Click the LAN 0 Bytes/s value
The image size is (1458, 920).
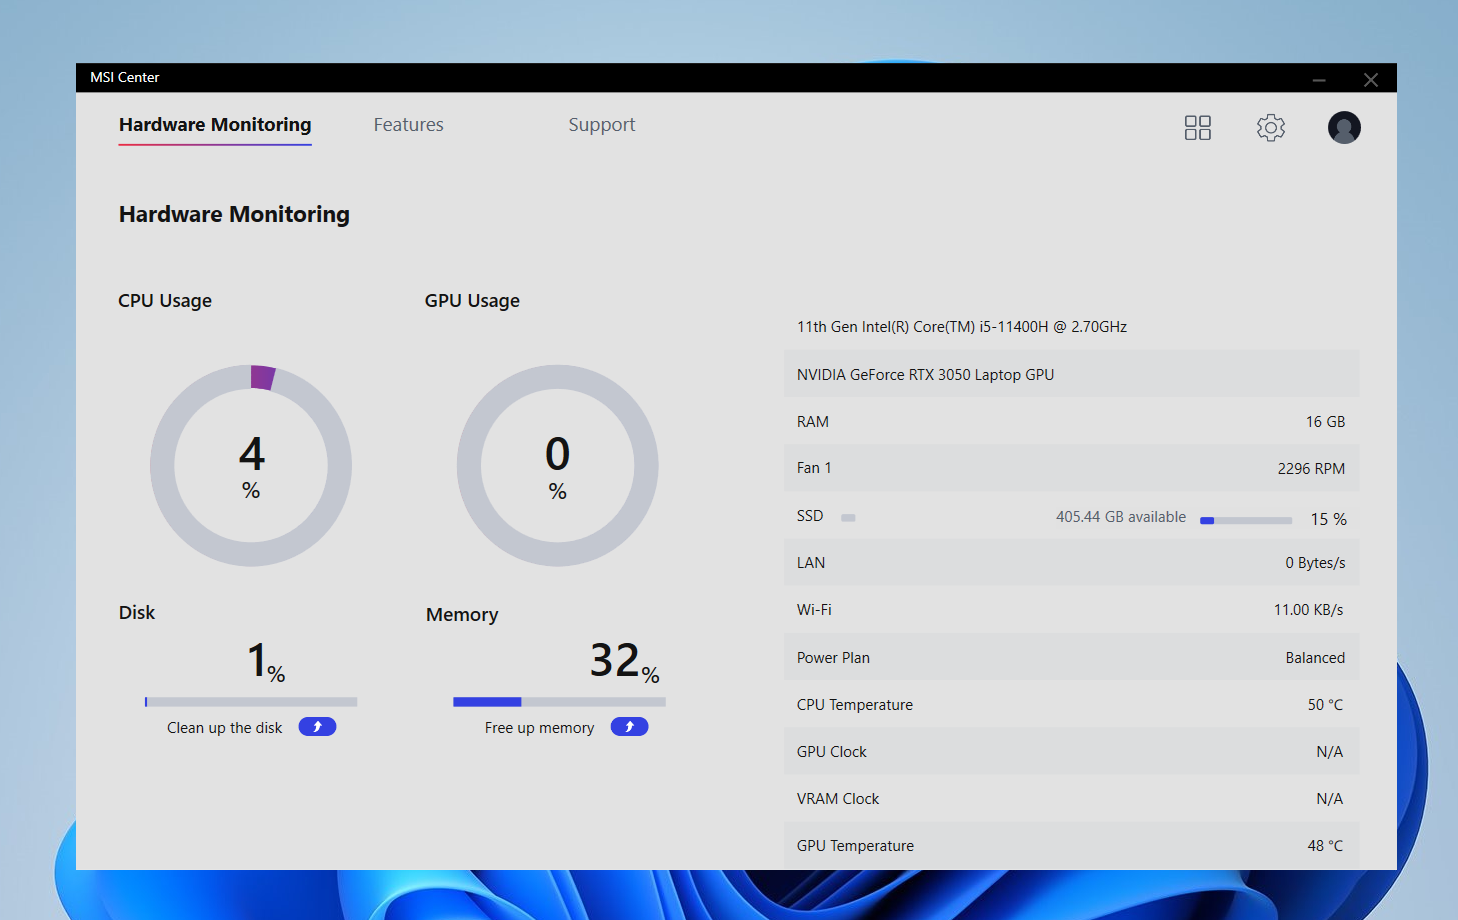click(1315, 563)
